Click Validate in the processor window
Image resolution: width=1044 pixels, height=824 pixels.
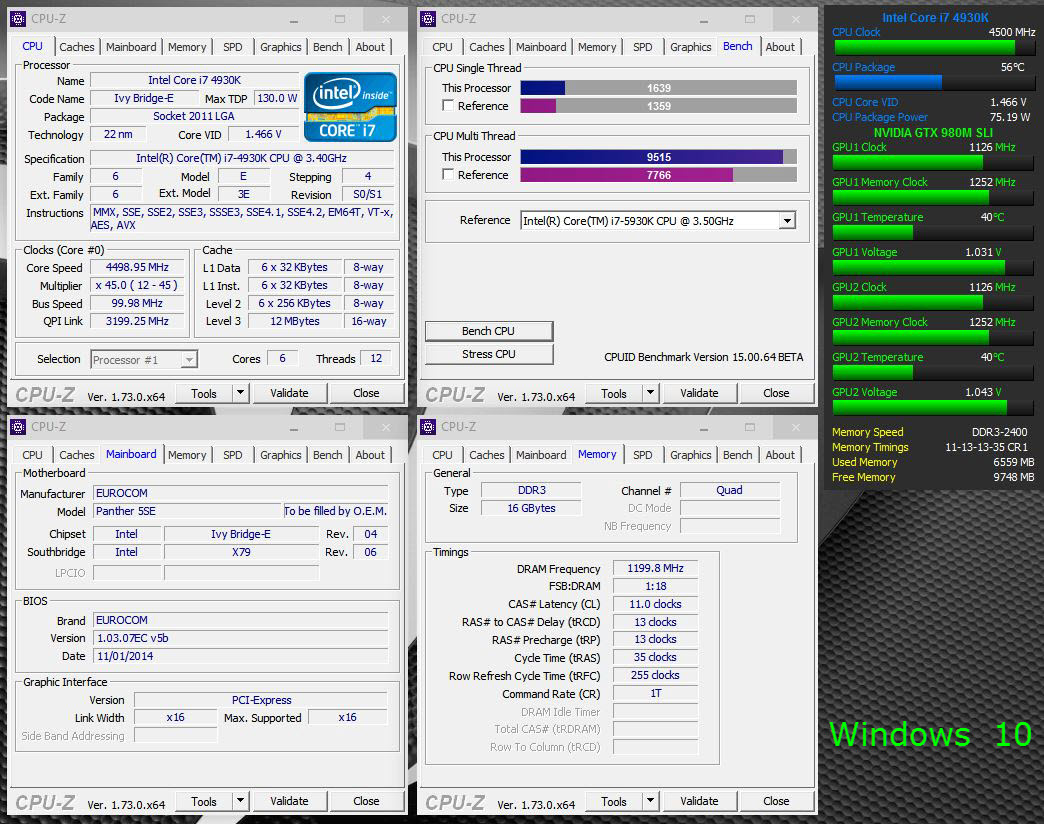pyautogui.click(x=289, y=393)
